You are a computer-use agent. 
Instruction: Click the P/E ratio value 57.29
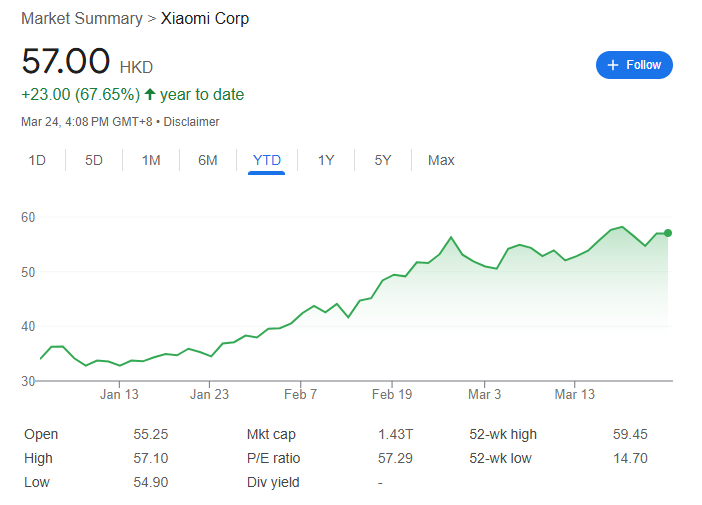(395, 458)
